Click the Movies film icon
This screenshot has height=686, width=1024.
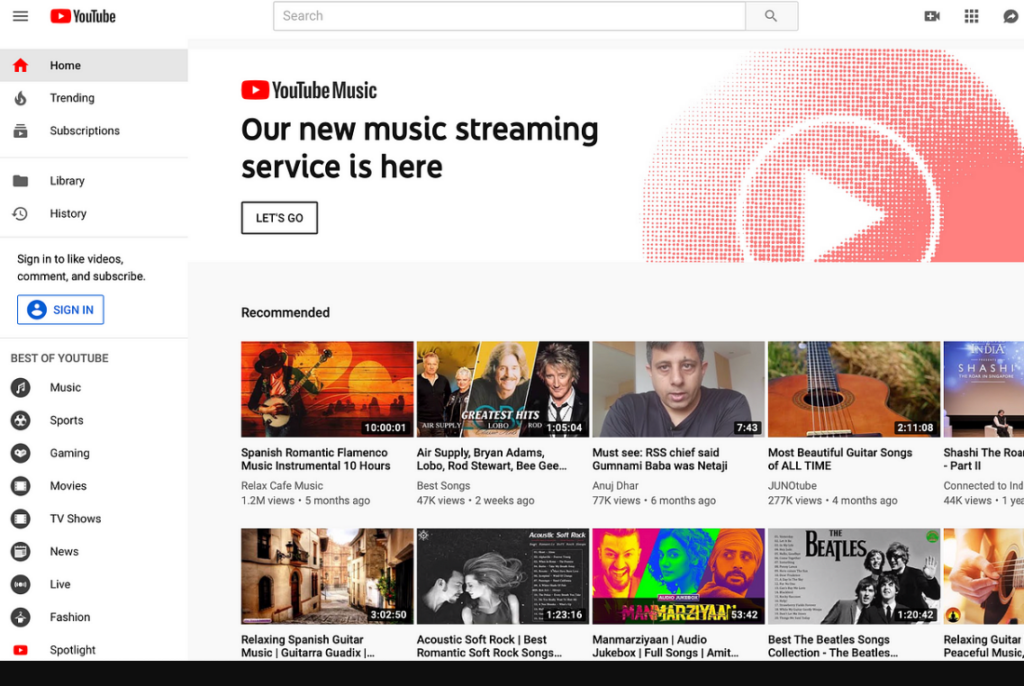[x=20, y=485]
